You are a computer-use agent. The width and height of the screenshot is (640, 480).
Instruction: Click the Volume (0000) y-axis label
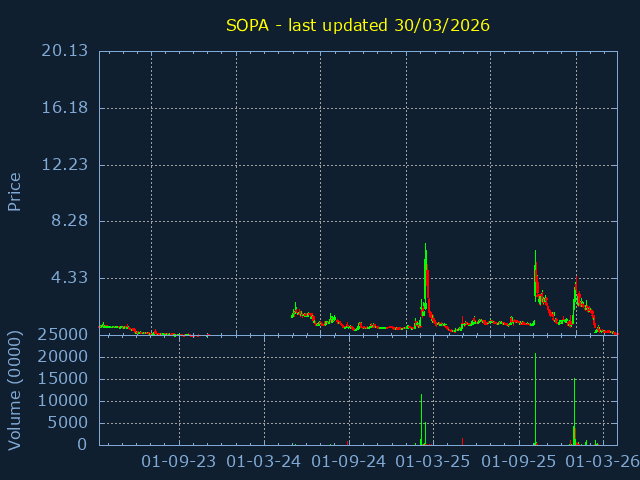coord(15,389)
